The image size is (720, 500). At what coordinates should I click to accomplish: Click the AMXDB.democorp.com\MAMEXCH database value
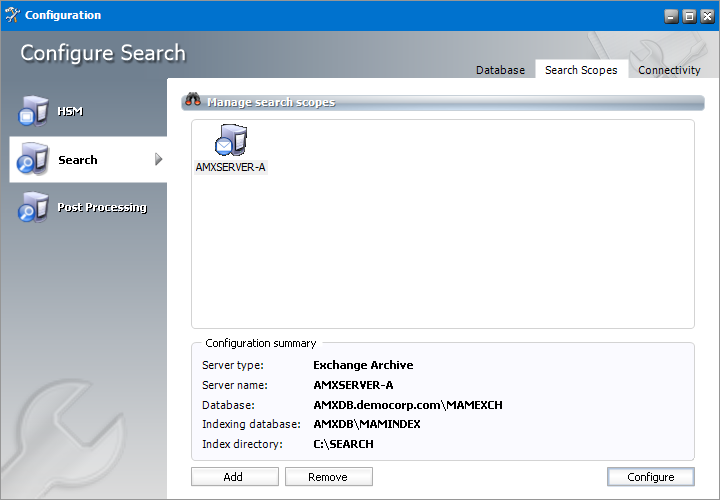pyautogui.click(x=407, y=405)
